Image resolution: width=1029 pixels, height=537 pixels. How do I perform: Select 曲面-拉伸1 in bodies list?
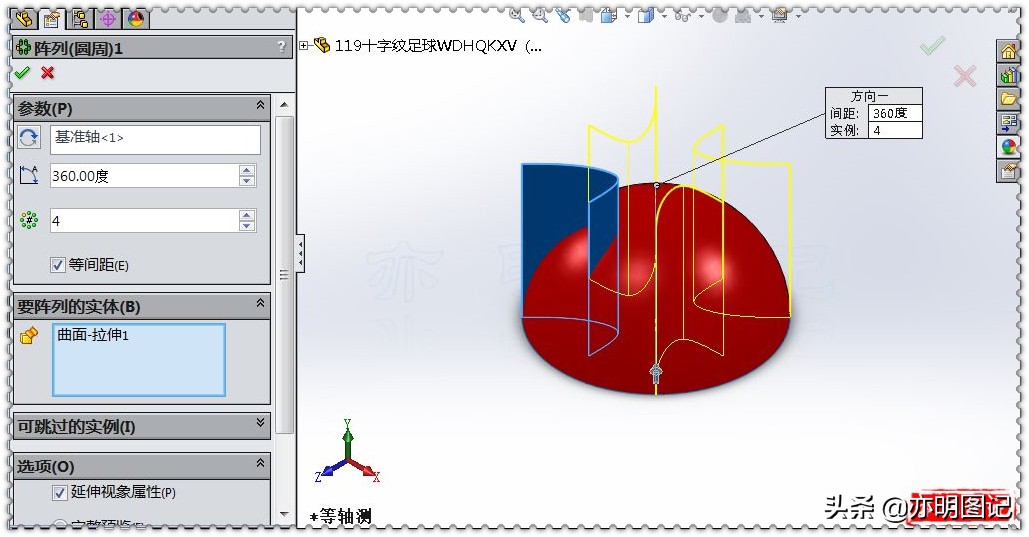tap(93, 335)
